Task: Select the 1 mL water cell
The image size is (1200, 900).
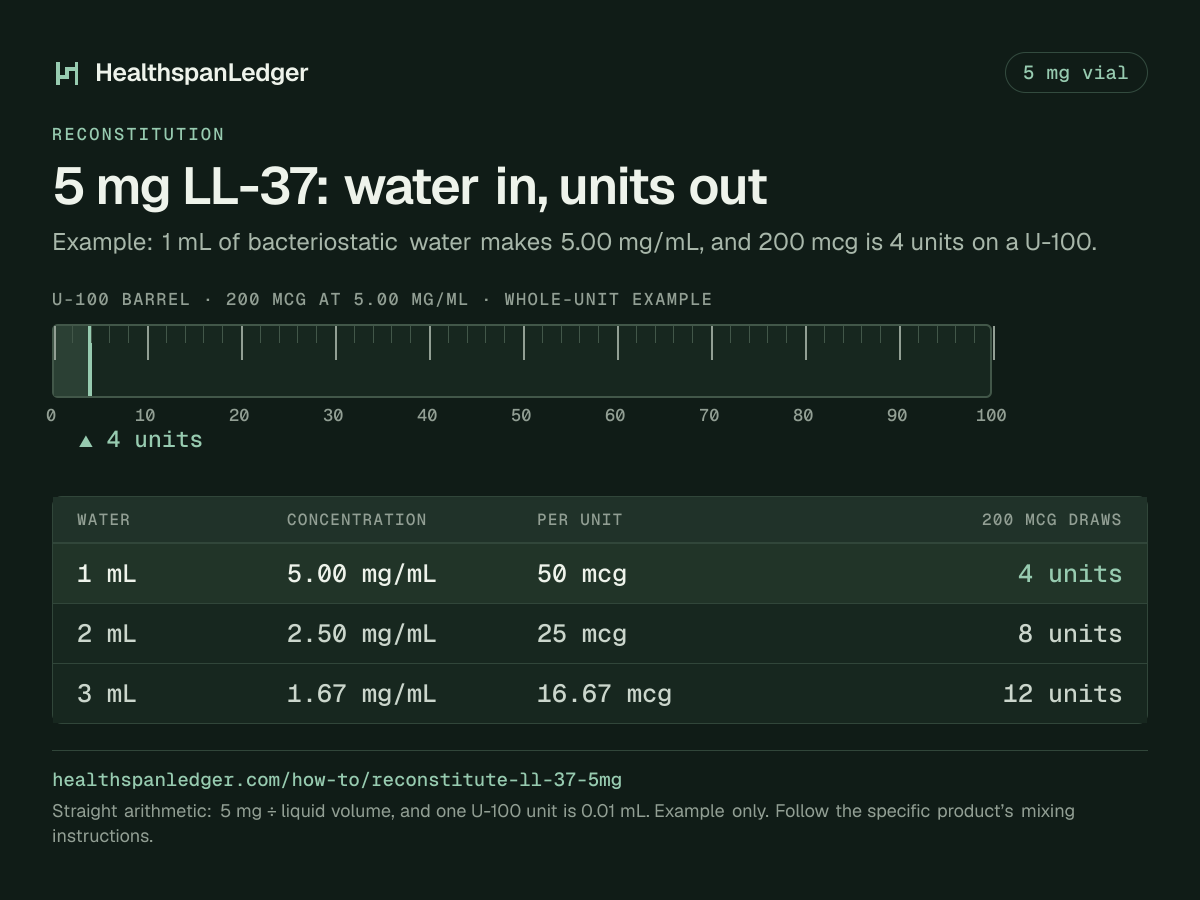Action: pos(107,574)
